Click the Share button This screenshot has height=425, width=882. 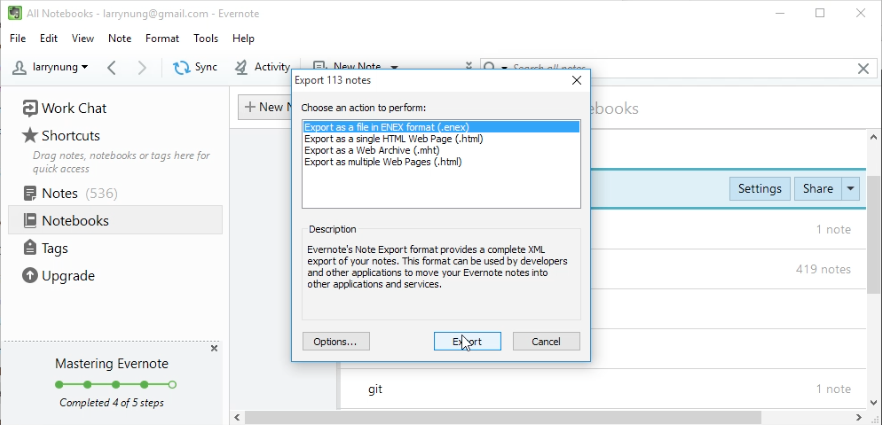[x=817, y=189]
